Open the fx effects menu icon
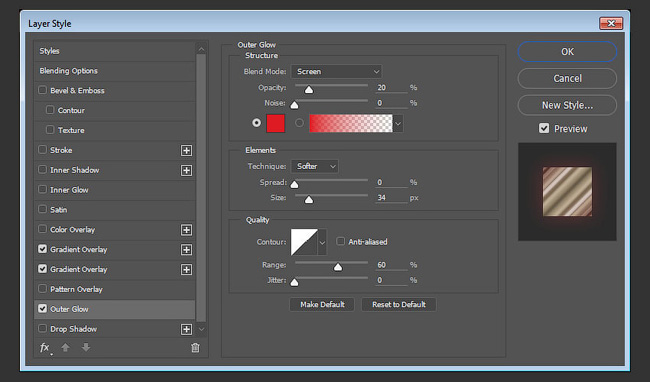Screen dimensions: 650x382 point(45,348)
